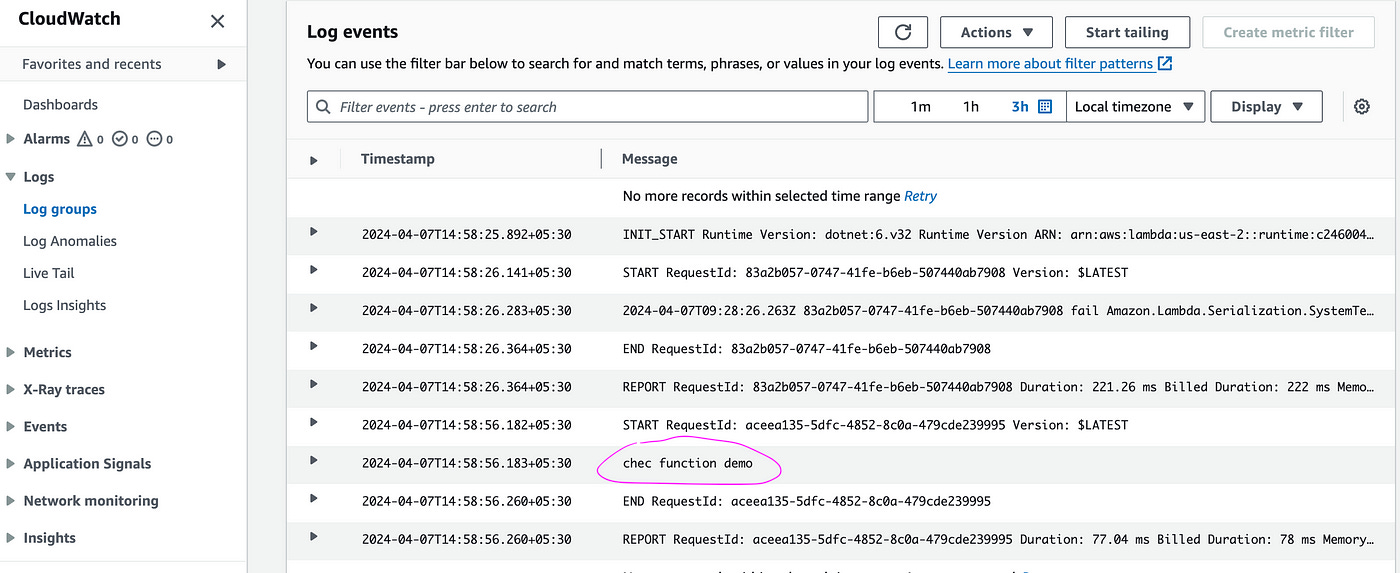Click the CloudWatch sidebar title

(69, 19)
